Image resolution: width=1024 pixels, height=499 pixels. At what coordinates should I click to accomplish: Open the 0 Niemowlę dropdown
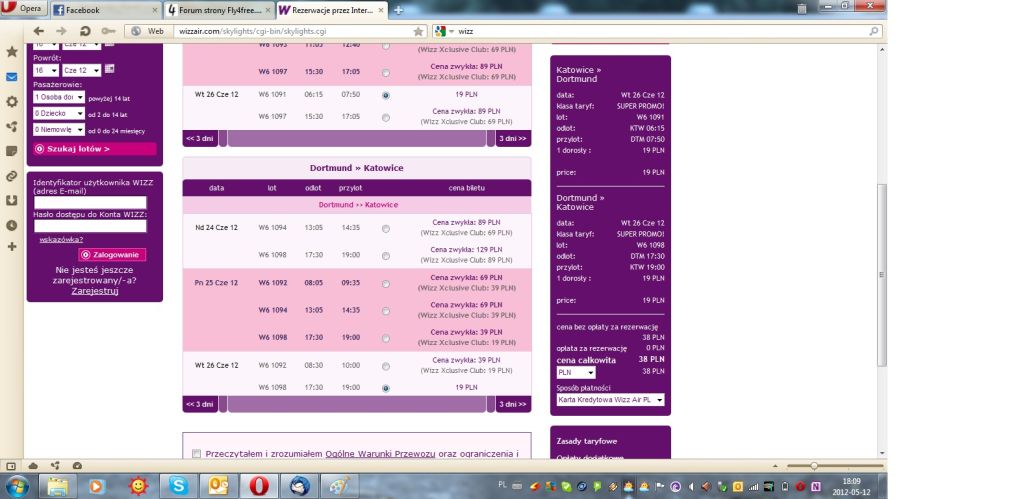[x=59, y=130]
